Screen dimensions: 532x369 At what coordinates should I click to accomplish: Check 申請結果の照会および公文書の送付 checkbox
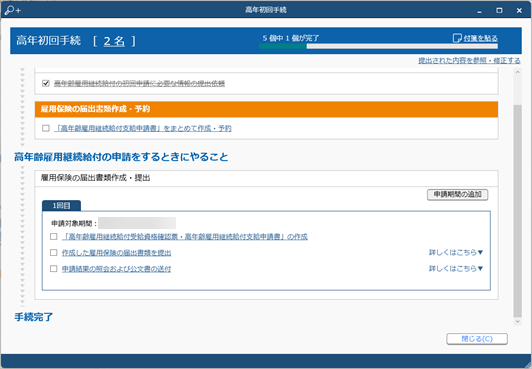point(54,269)
